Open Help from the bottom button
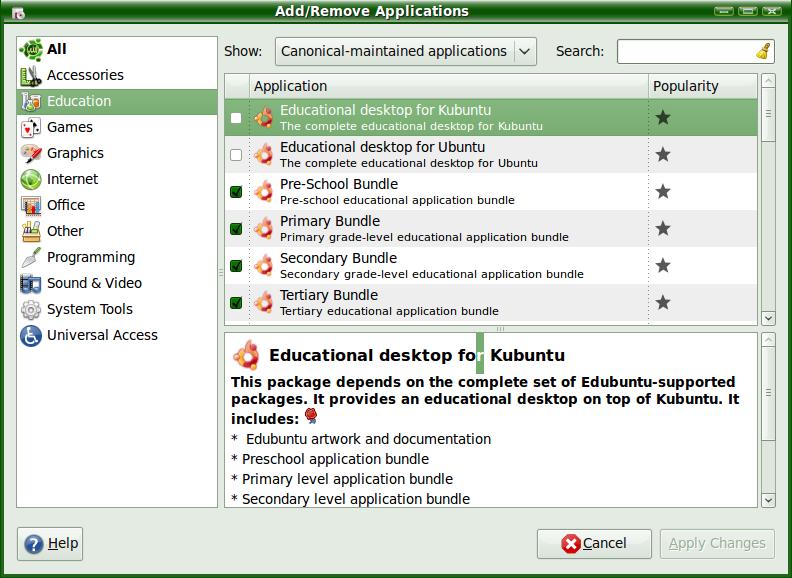Viewport: 792px width, 578px height. point(50,544)
